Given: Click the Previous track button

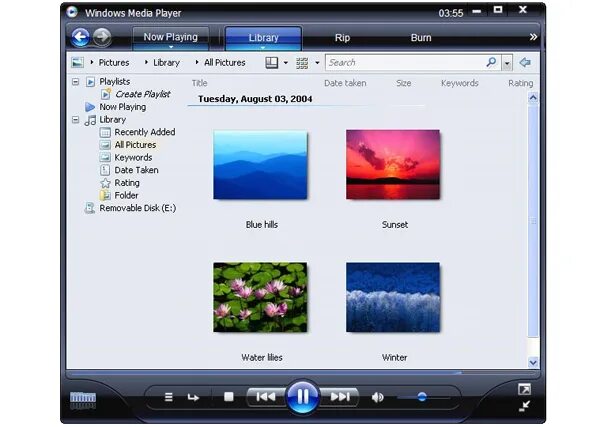Looking at the screenshot, I should click(266, 397).
